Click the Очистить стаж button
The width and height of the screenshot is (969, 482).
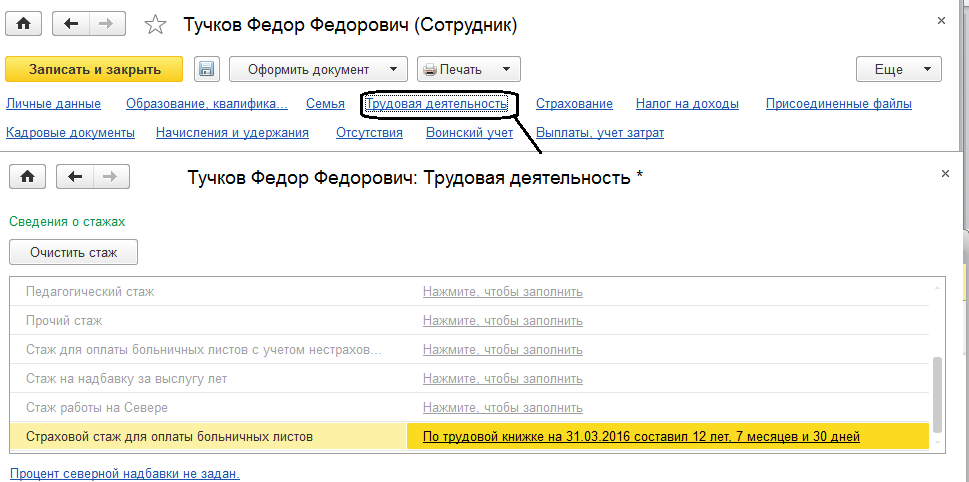pos(74,252)
